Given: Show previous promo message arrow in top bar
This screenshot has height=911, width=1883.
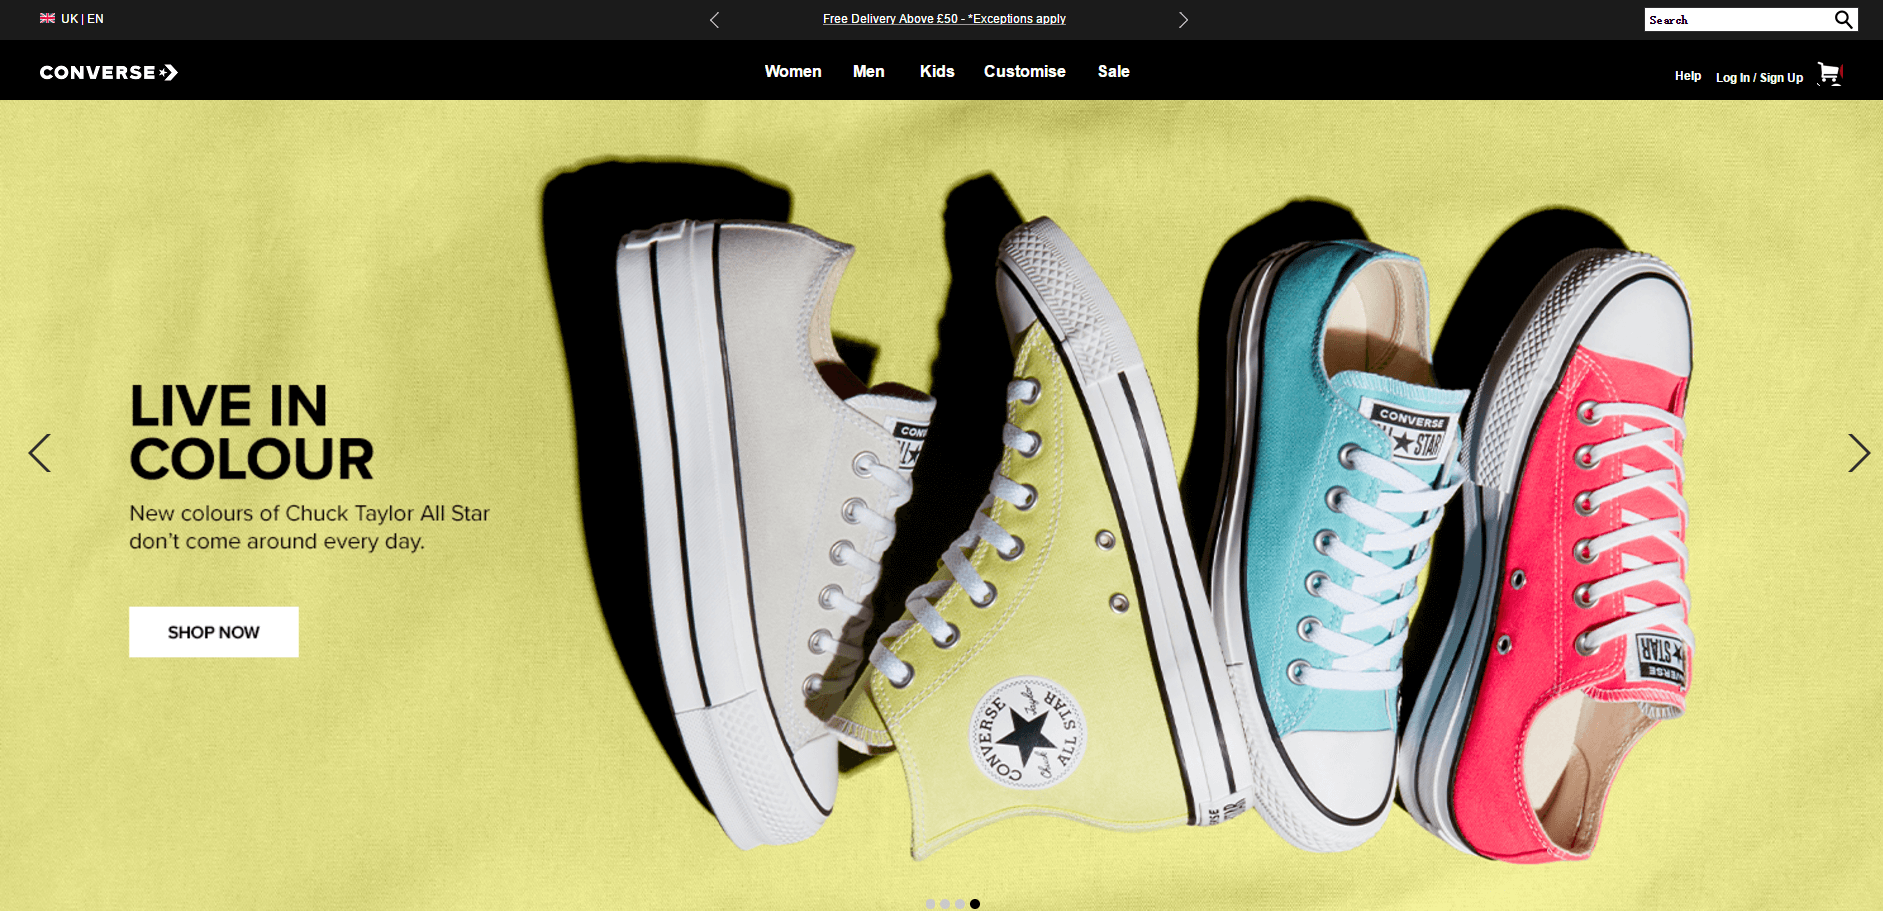Looking at the screenshot, I should [714, 20].
